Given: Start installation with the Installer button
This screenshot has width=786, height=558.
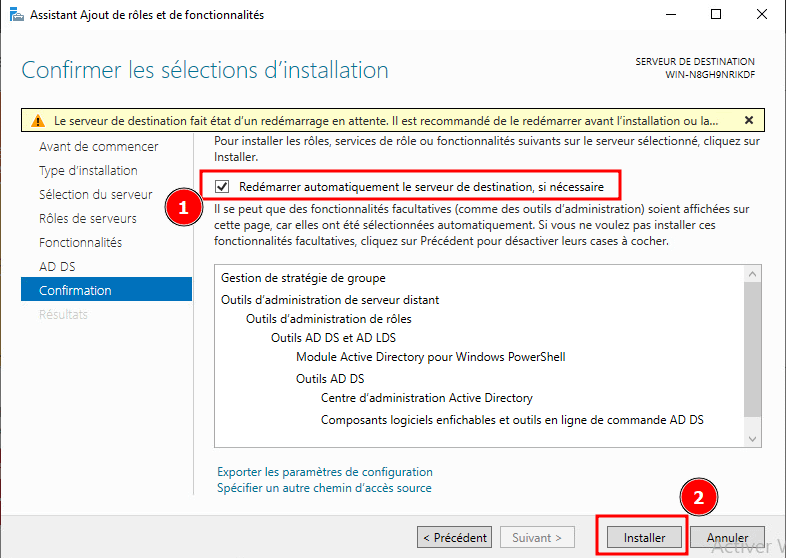Looking at the screenshot, I should [645, 538].
